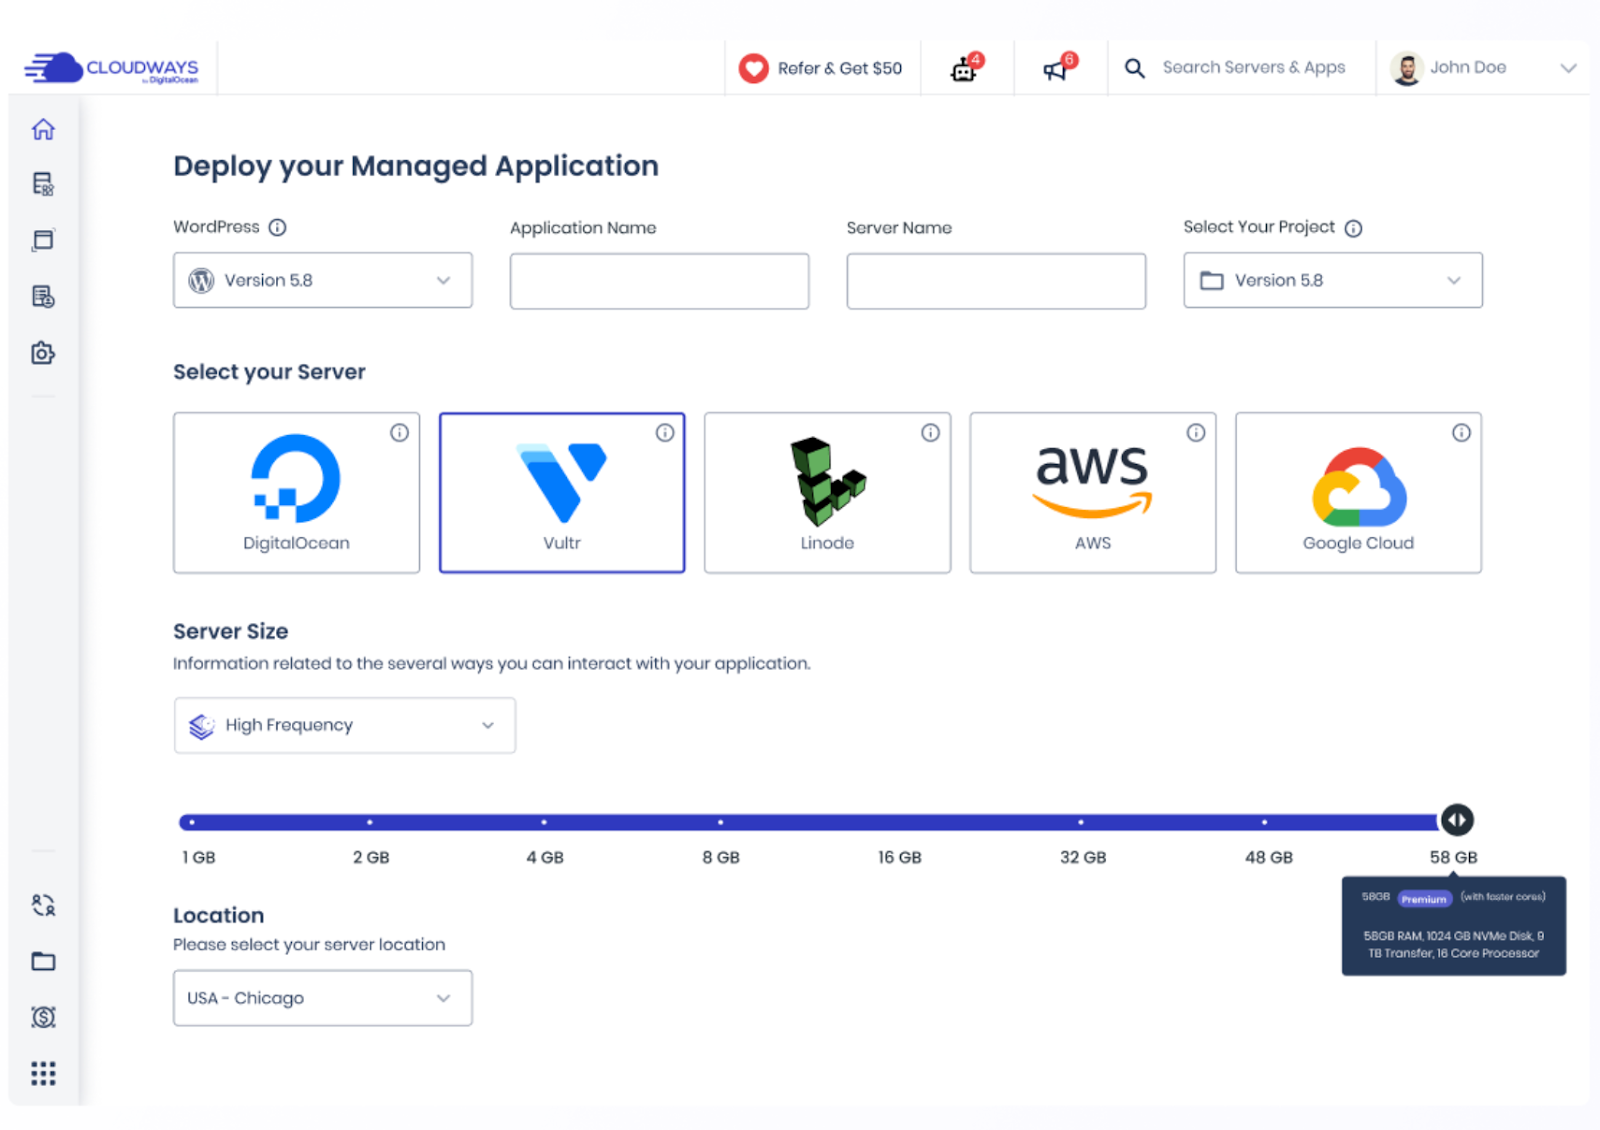The image size is (1600, 1130).
Task: Select the Home icon in sidebar
Action: pyautogui.click(x=43, y=129)
